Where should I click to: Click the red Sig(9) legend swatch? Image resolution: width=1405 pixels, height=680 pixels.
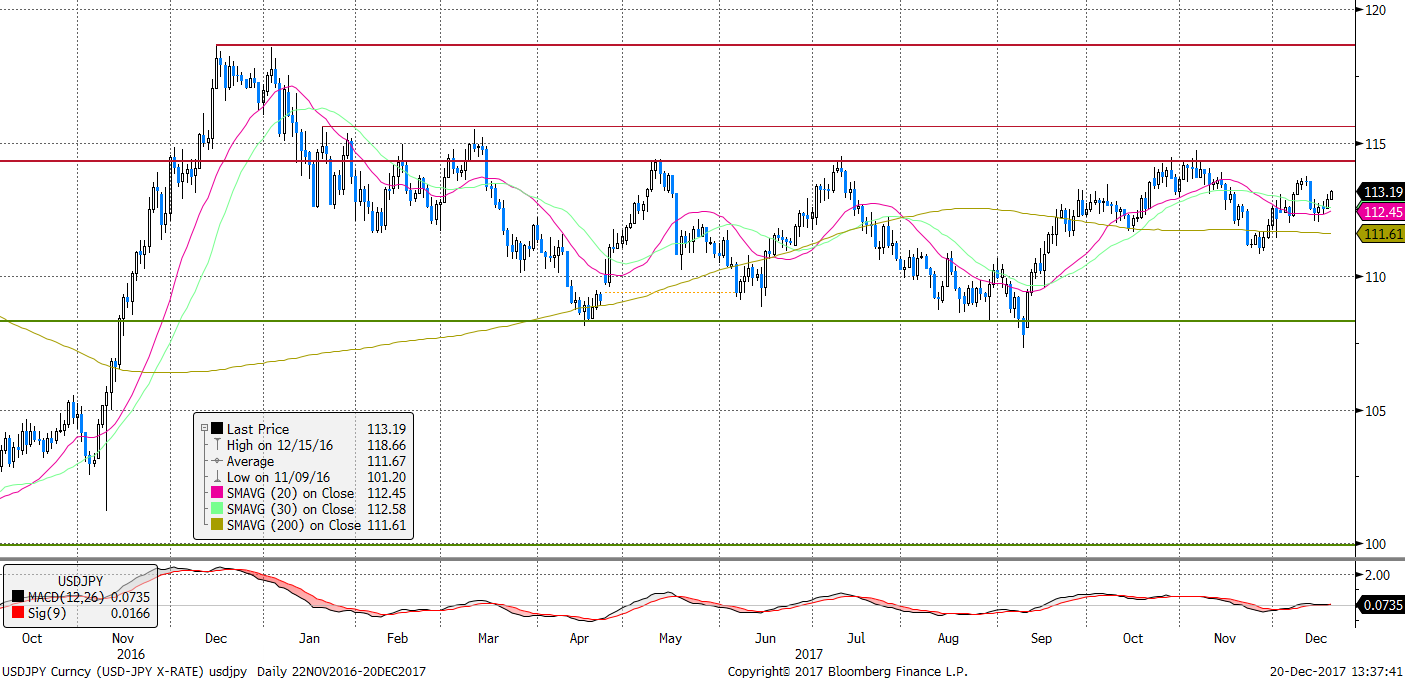18,613
